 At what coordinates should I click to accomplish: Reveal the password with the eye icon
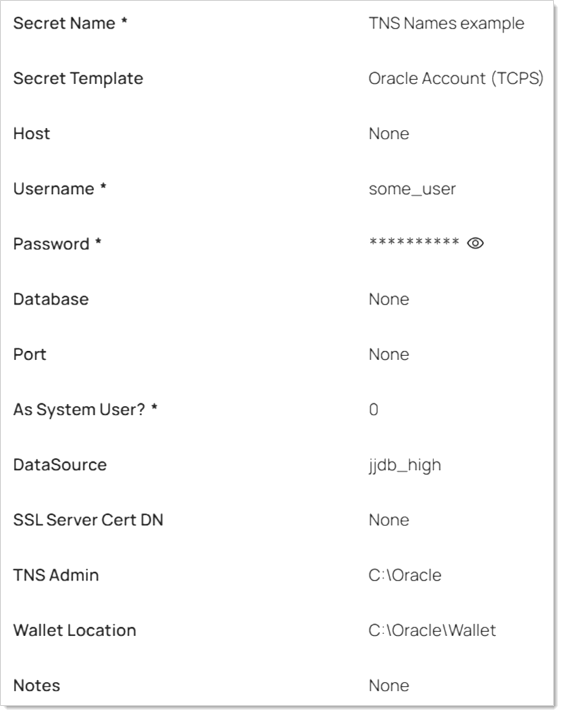coord(475,243)
